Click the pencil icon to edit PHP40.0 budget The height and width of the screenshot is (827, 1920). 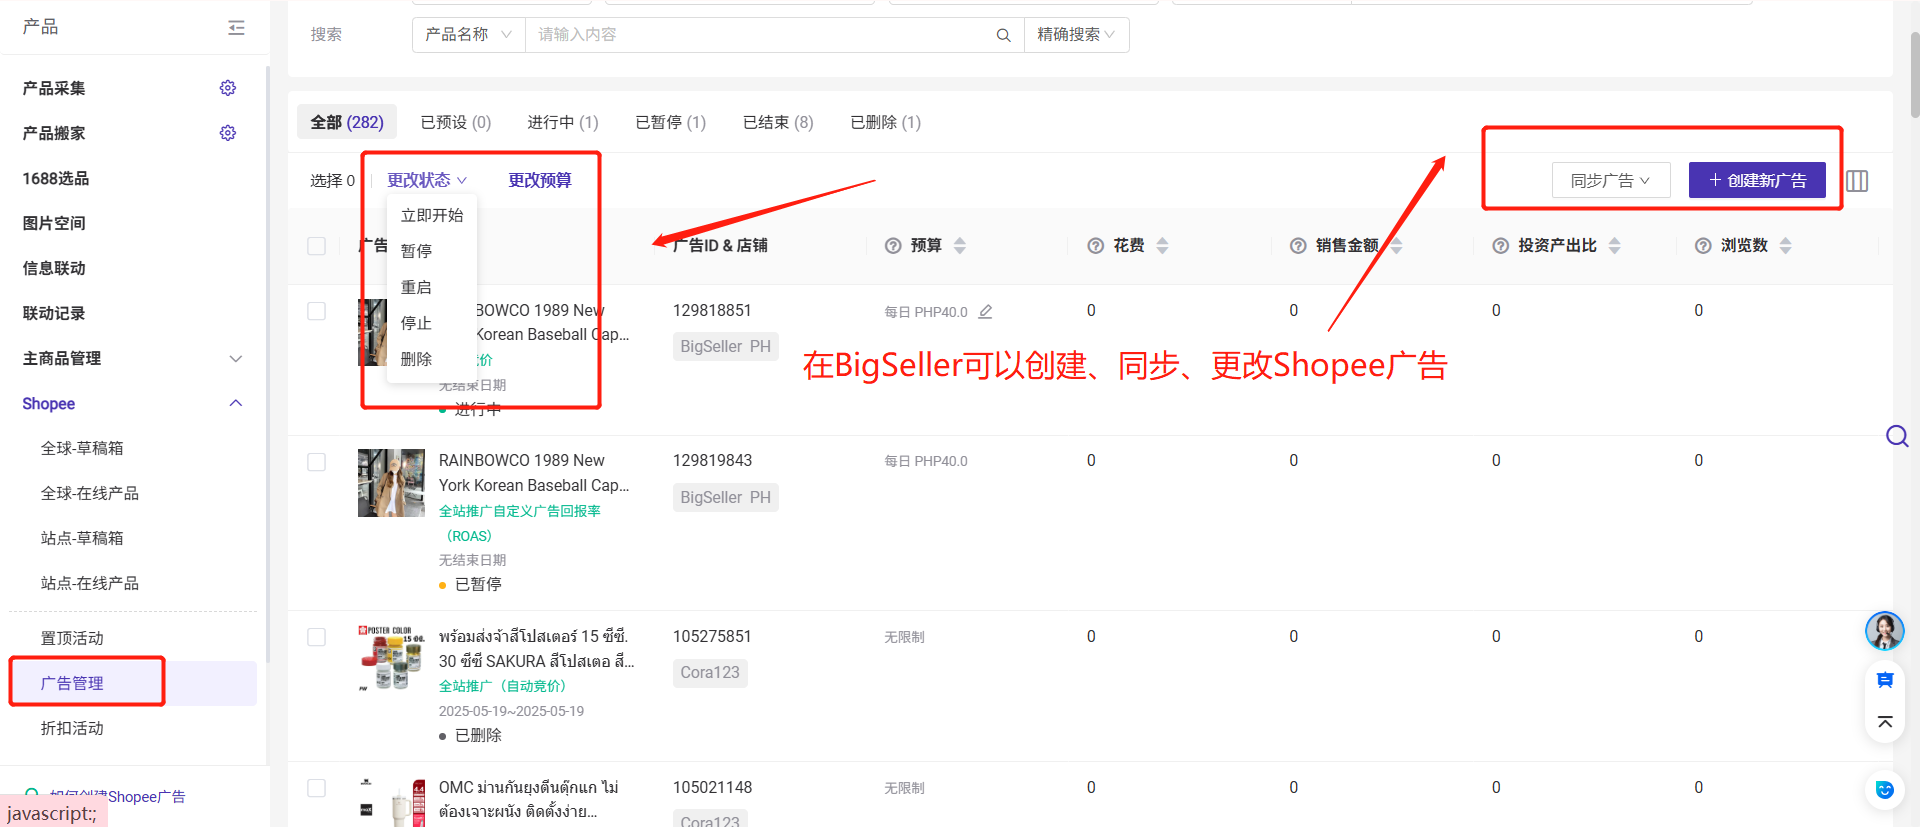[985, 312]
